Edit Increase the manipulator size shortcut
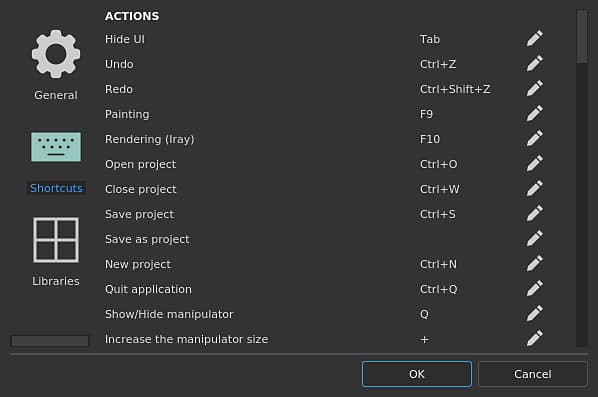 click(535, 338)
